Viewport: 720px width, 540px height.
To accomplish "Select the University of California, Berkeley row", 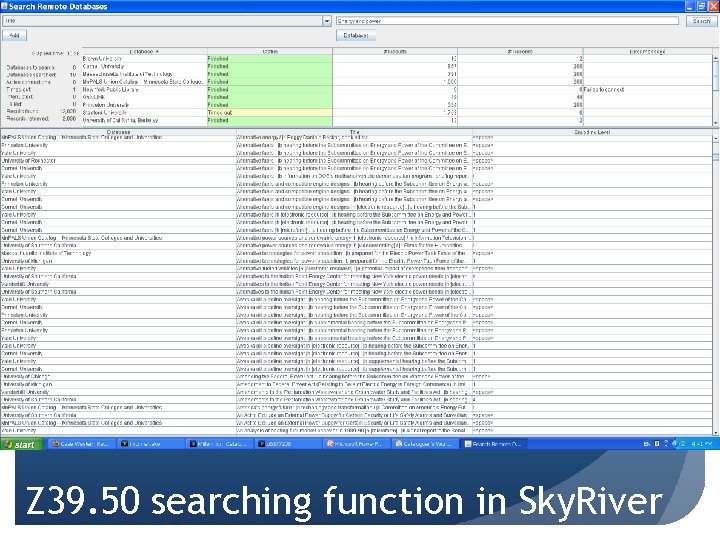I will [397, 120].
